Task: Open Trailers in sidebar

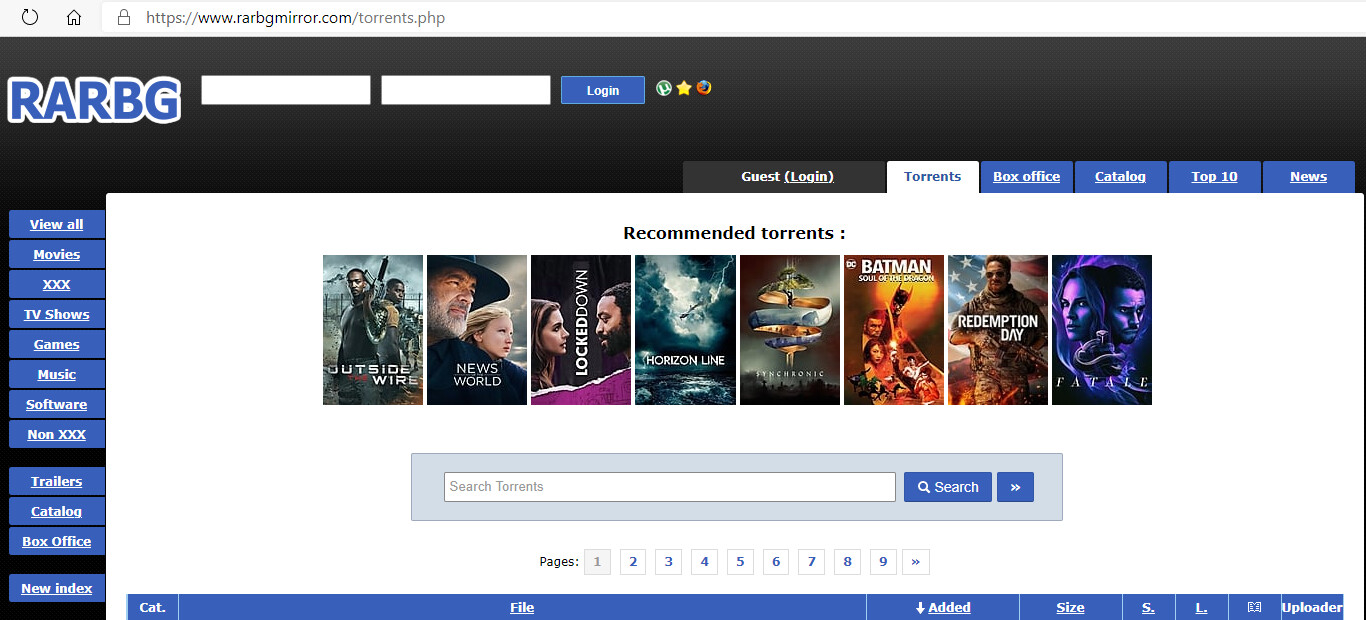Action: click(57, 481)
